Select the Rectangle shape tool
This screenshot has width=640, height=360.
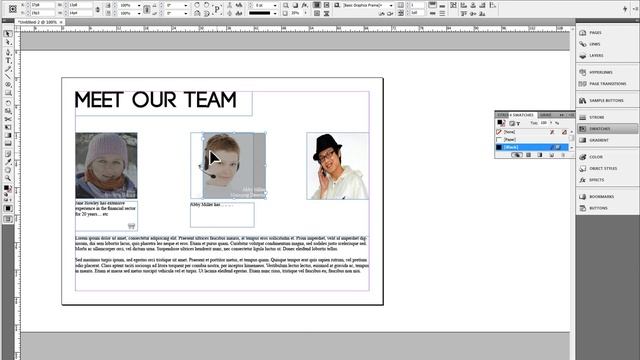pos(8,93)
